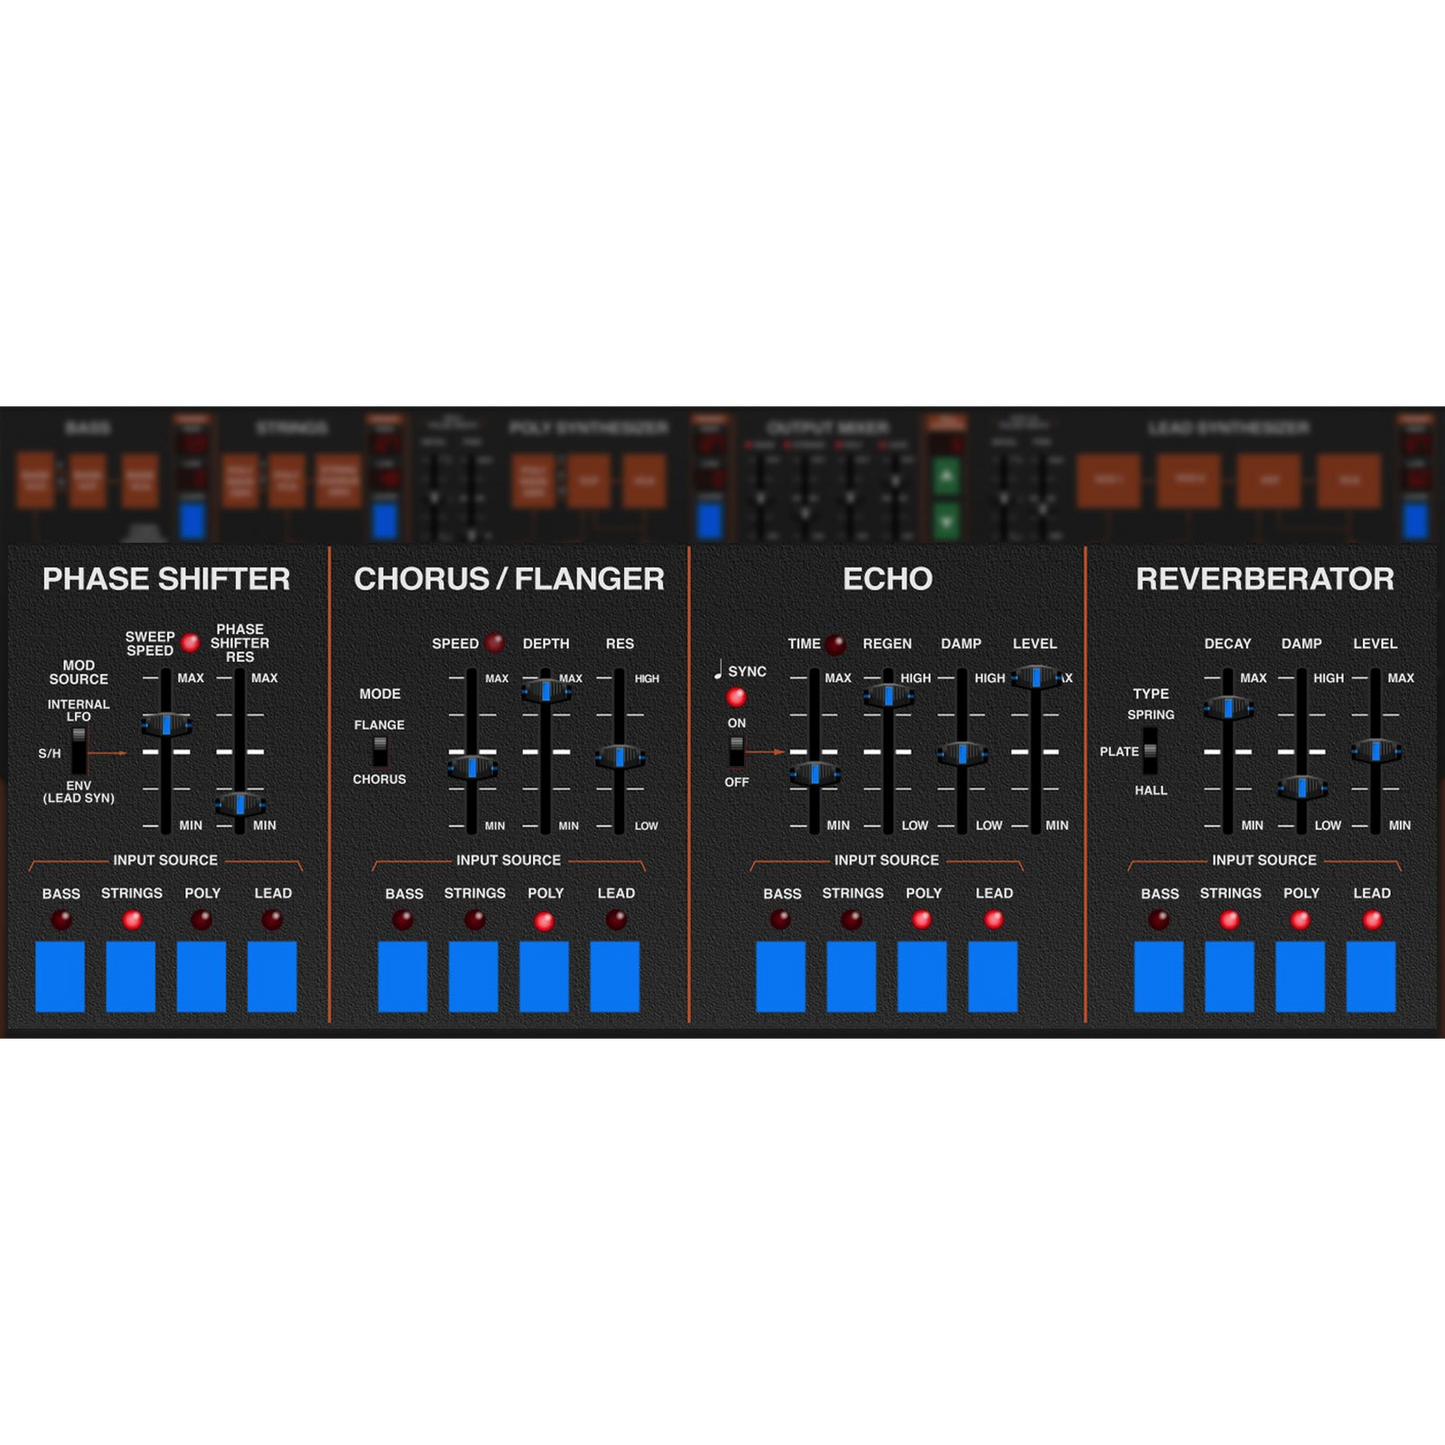Image resolution: width=1445 pixels, height=1445 pixels.
Task: Click the Chorus/Flange MODE switch
Action: 380,751
